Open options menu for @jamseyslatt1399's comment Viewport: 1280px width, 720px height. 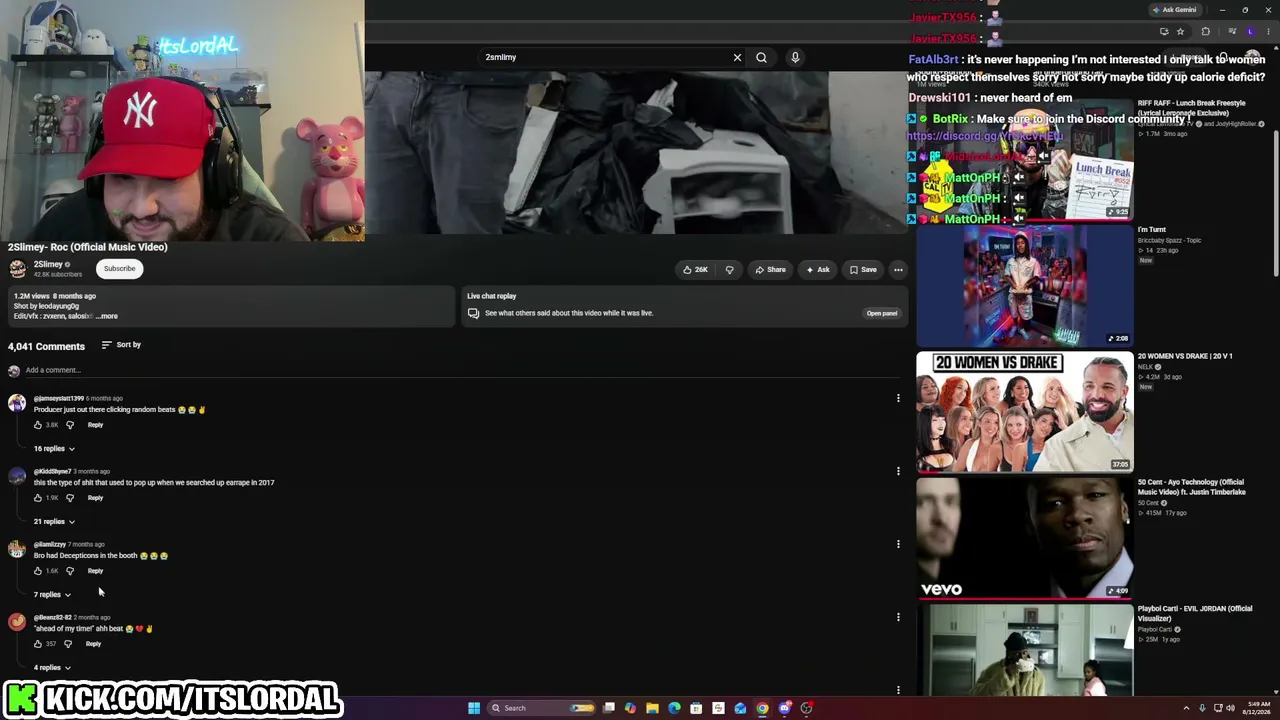pos(898,398)
